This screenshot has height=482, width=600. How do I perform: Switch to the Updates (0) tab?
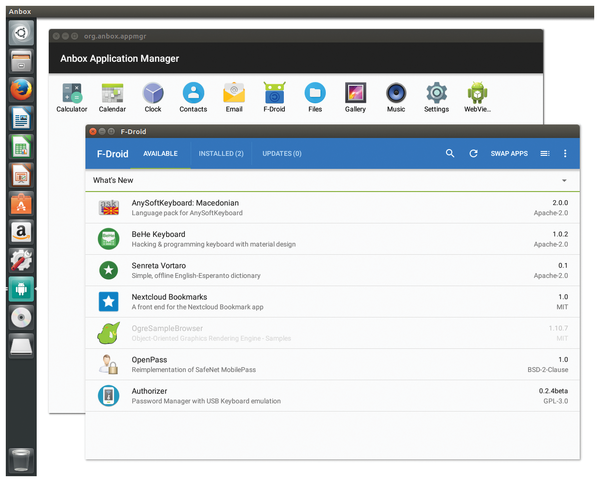(x=282, y=153)
